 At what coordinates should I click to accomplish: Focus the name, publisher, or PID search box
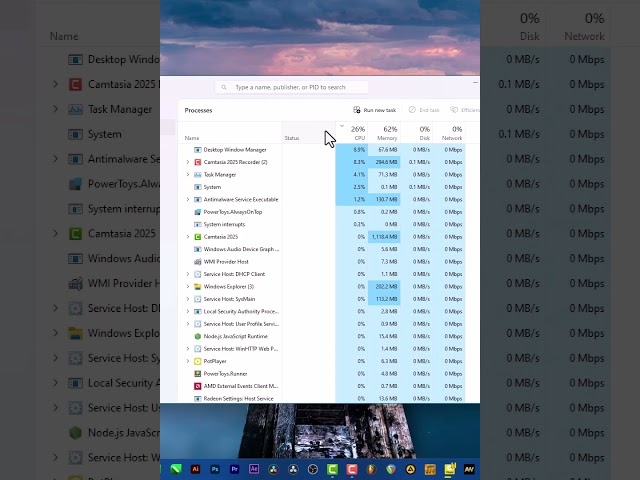tap(291, 87)
